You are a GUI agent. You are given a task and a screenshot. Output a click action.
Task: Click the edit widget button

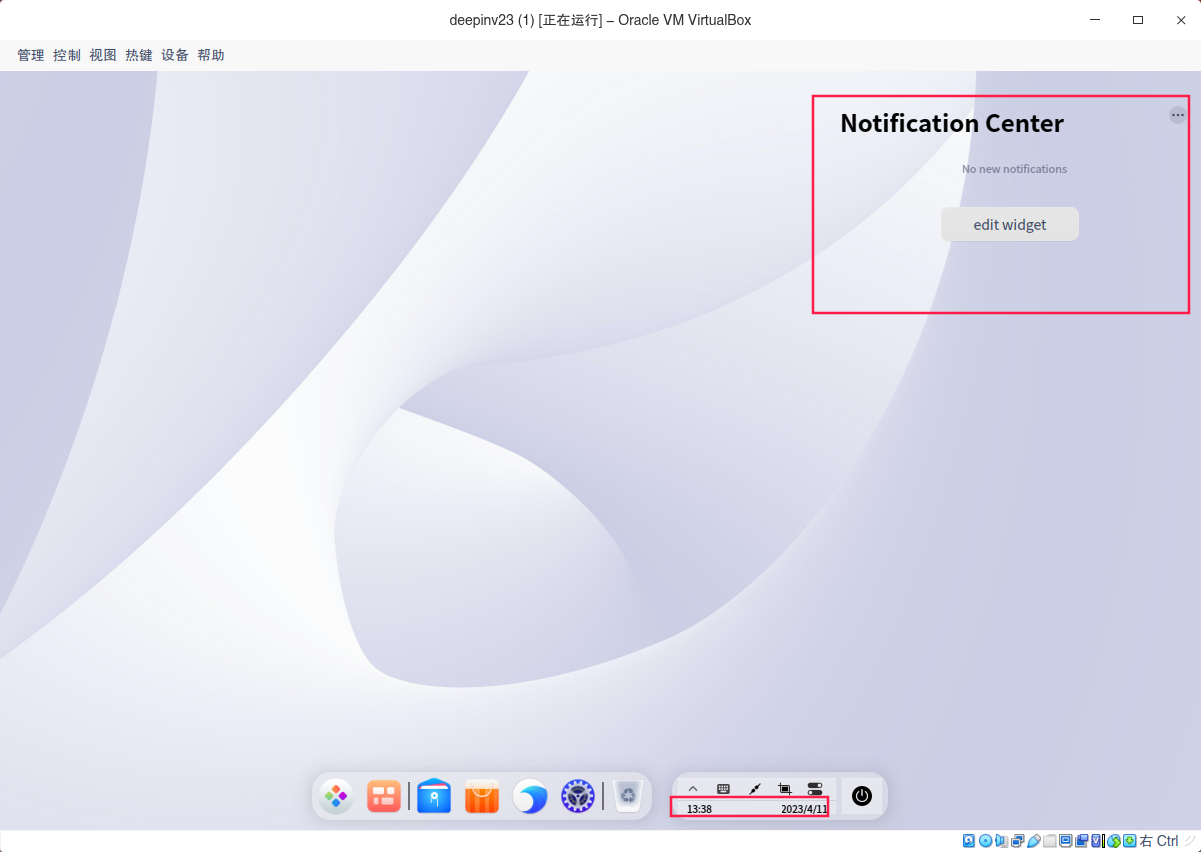[1009, 224]
